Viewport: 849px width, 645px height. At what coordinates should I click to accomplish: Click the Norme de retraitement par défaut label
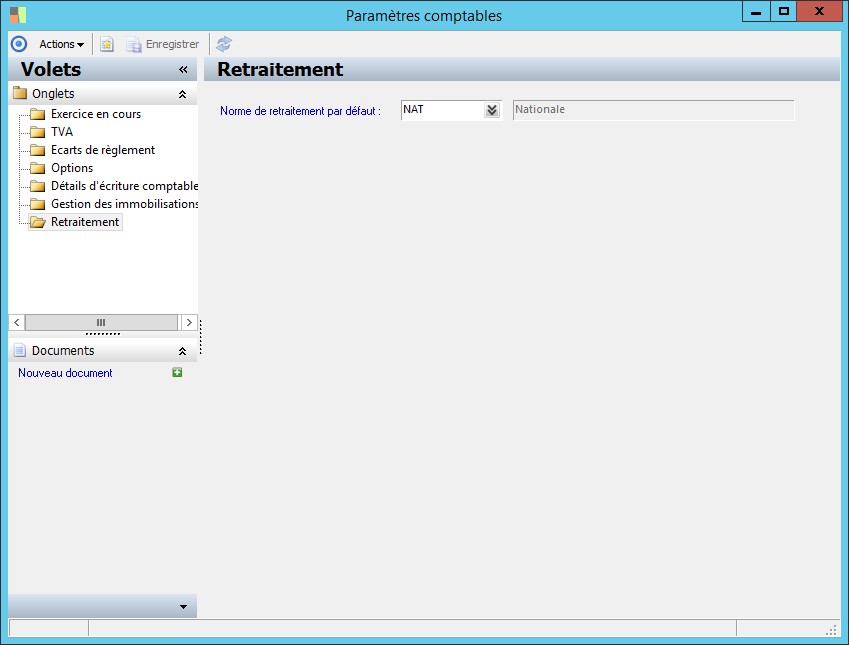[x=301, y=111]
